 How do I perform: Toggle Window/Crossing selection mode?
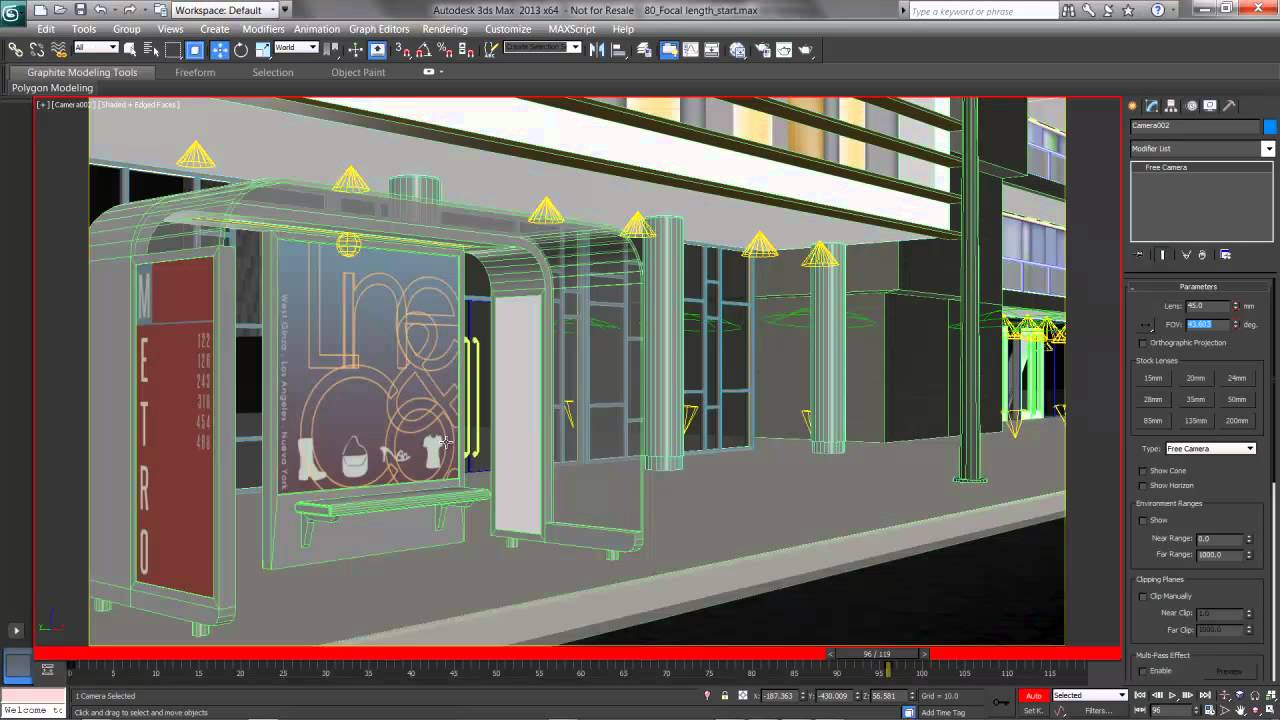(195, 49)
